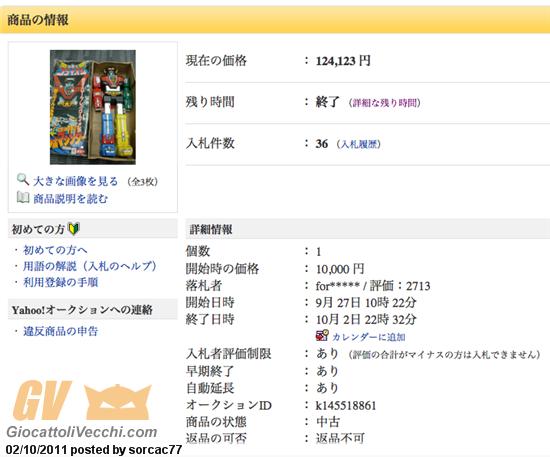Click the green-yellow beginner badge icon
This screenshot has width=550, height=457.
[x=73, y=229]
